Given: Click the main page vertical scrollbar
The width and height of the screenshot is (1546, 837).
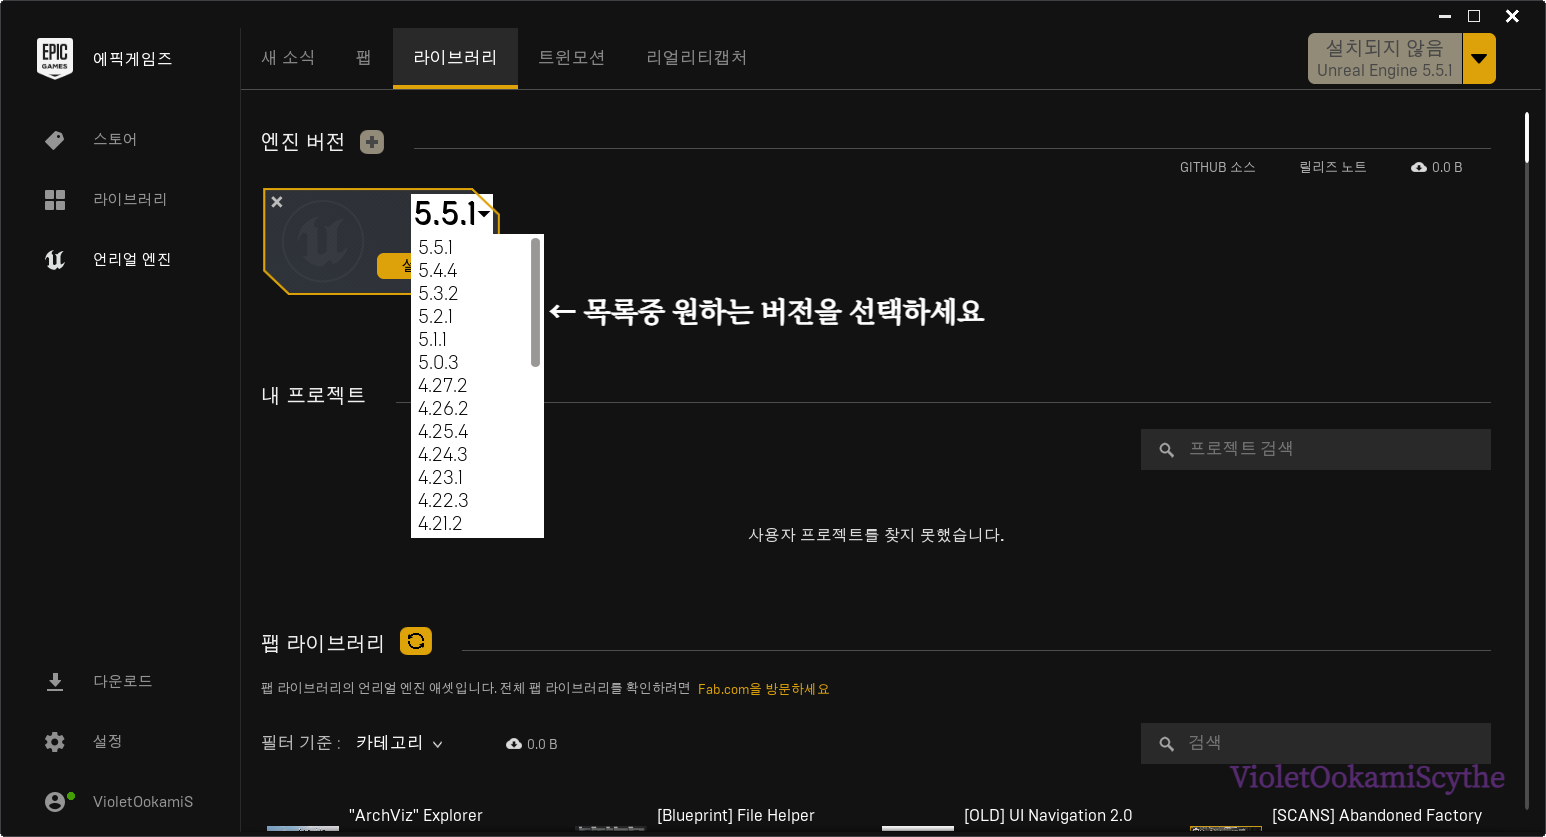Looking at the screenshot, I should pyautogui.click(x=1527, y=137).
